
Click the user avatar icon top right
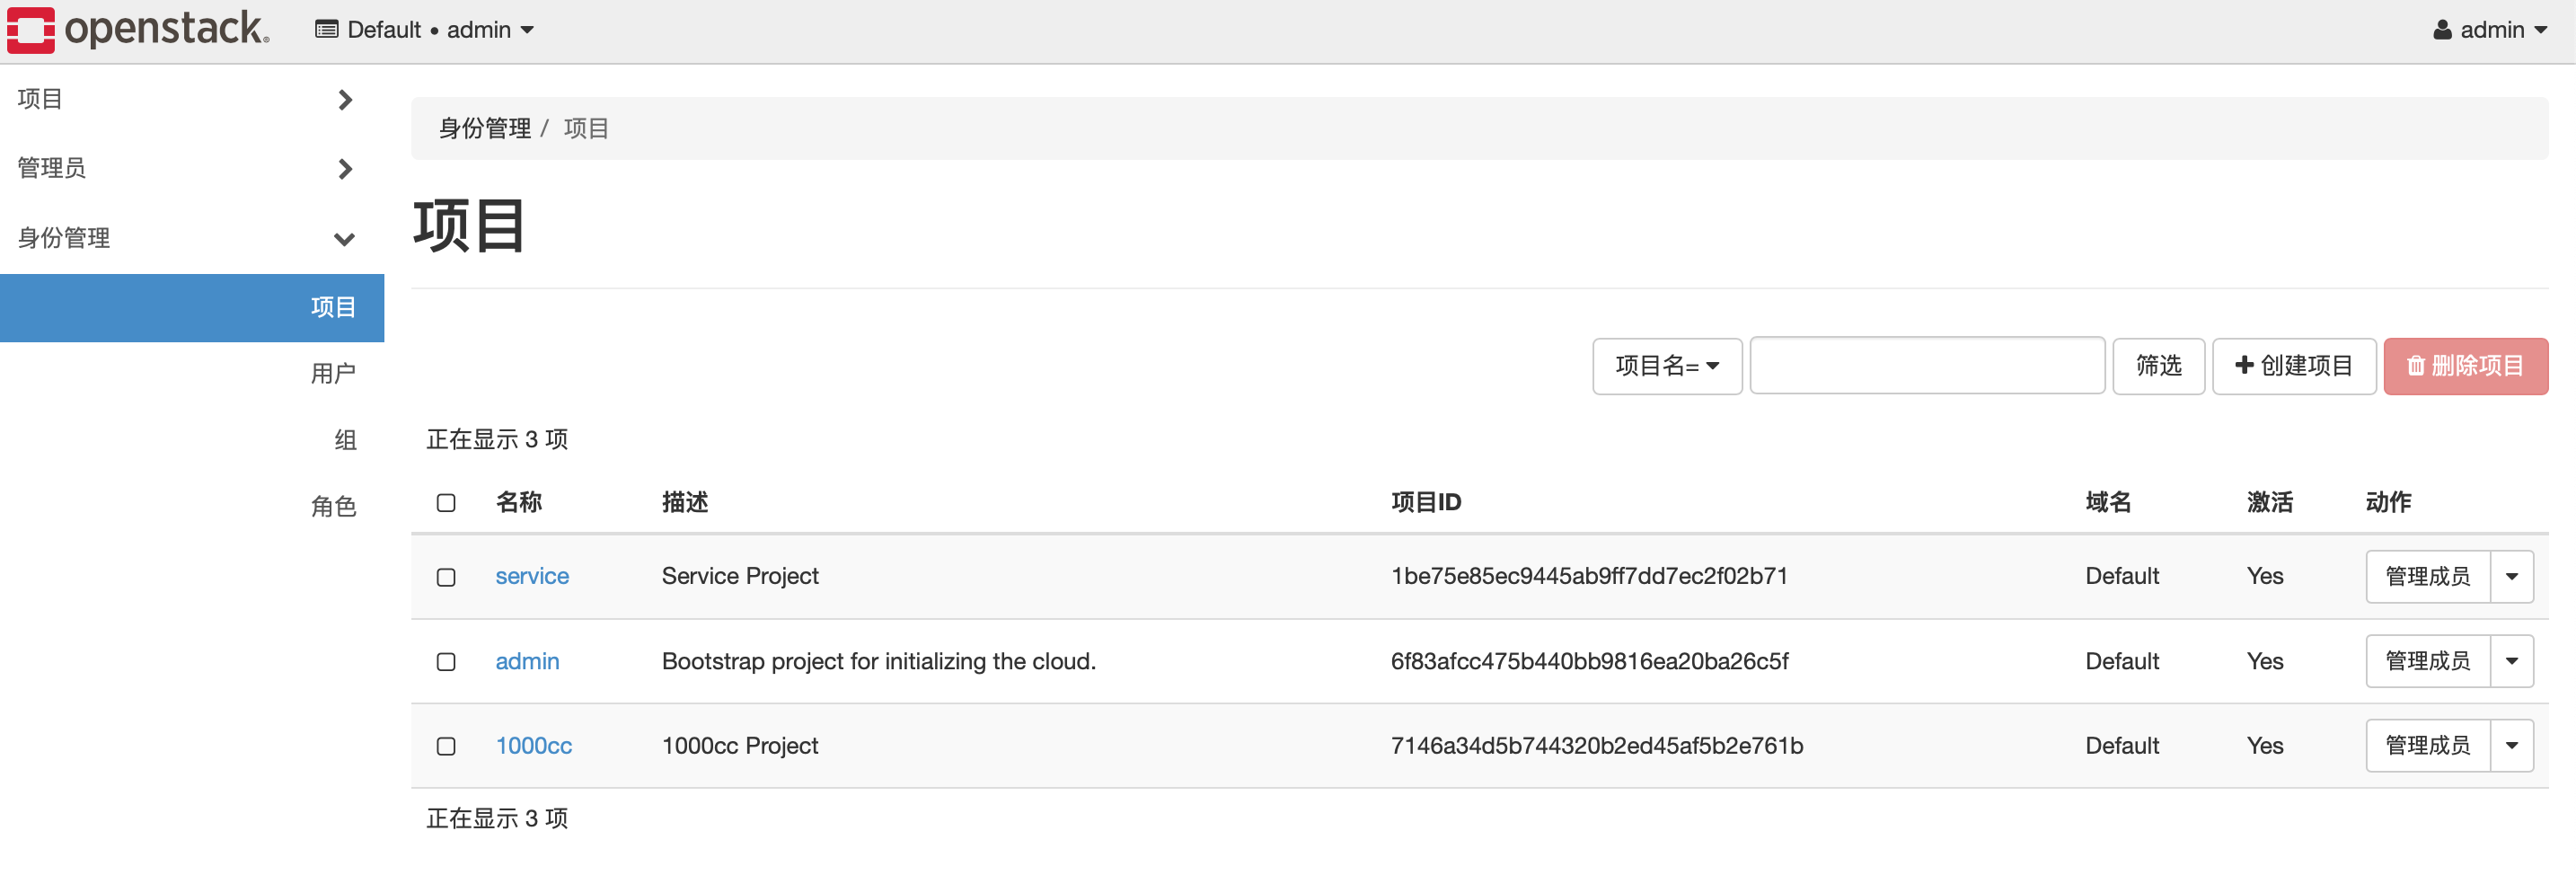[2441, 29]
